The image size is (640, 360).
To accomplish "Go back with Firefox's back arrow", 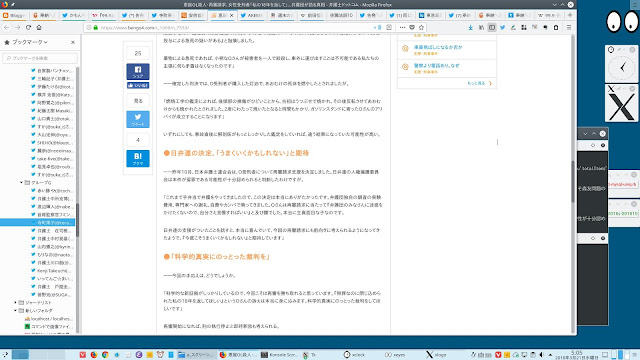I will [7, 27].
